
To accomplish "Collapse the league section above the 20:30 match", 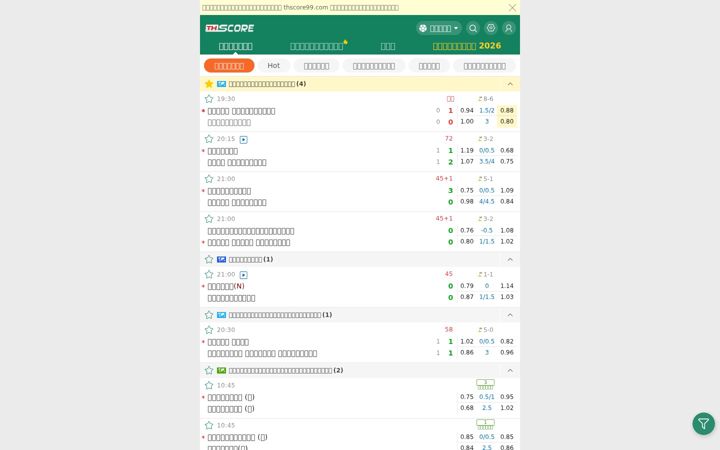I will [510, 315].
